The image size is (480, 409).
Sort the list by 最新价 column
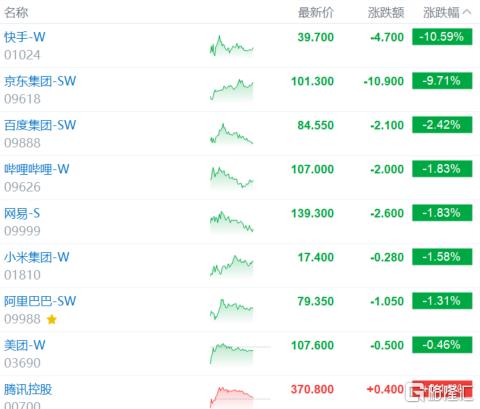316,13
